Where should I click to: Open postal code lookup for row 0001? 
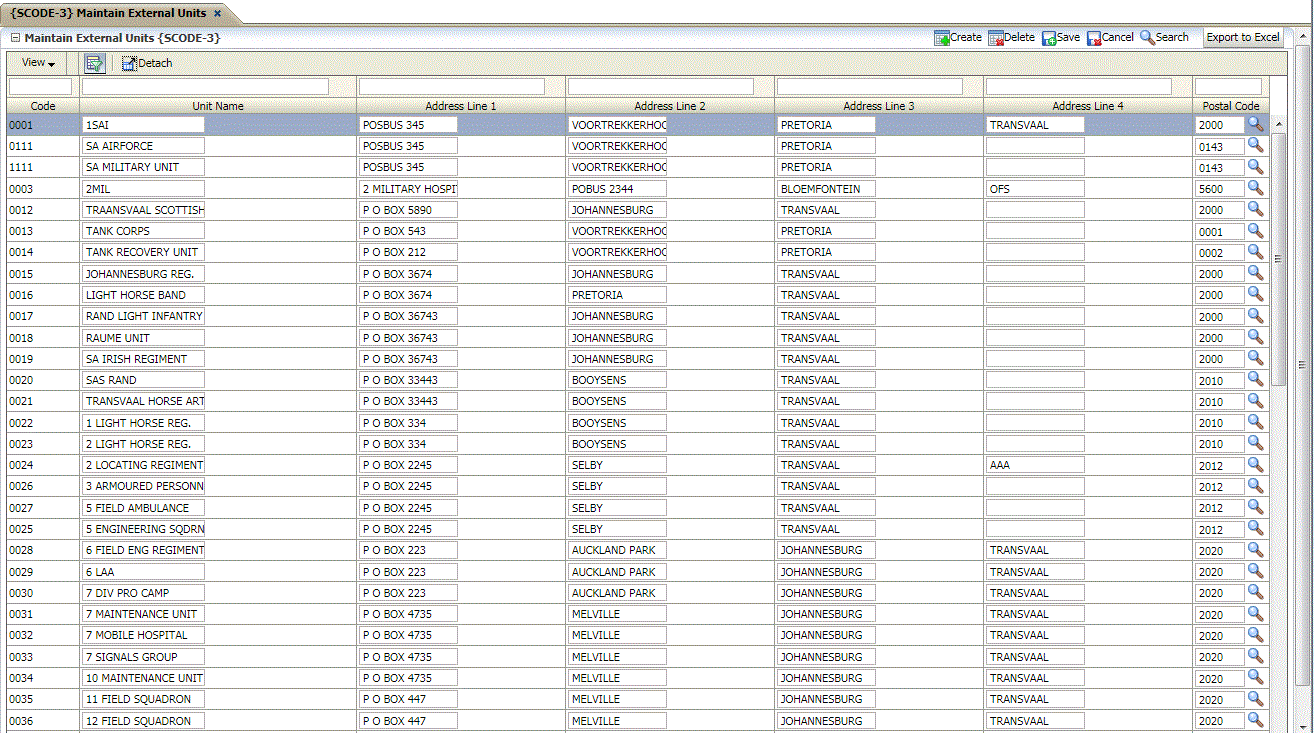pos(1255,124)
